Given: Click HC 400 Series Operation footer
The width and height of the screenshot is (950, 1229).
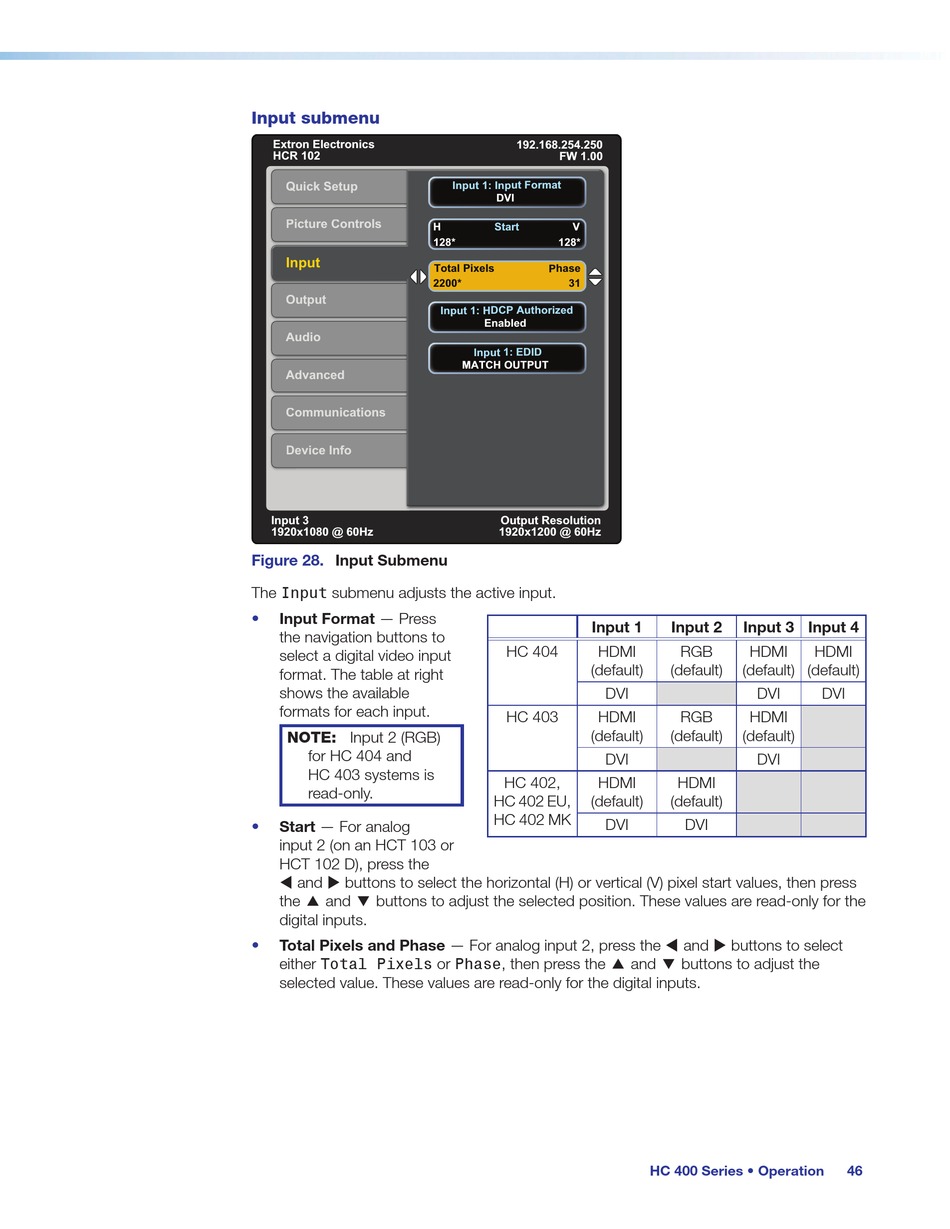Looking at the screenshot, I should [737, 1171].
